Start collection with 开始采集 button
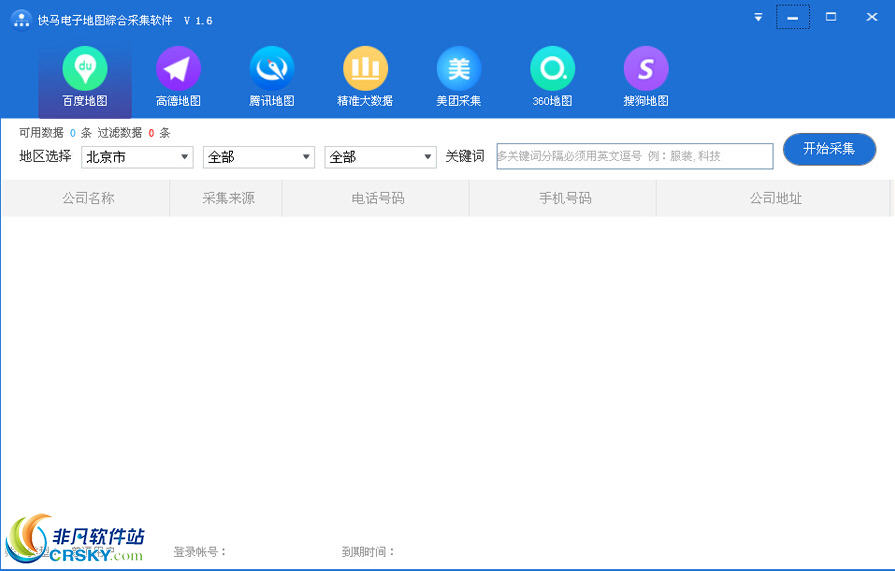This screenshot has height=571, width=895. coord(829,149)
